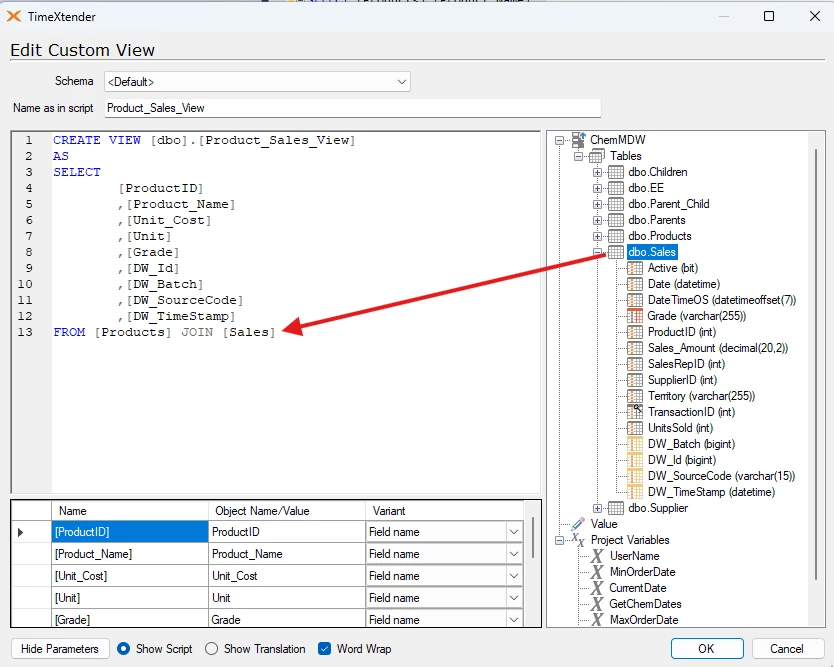834x667 pixels.
Task: Select the Show Script radio button
Action: click(123, 649)
